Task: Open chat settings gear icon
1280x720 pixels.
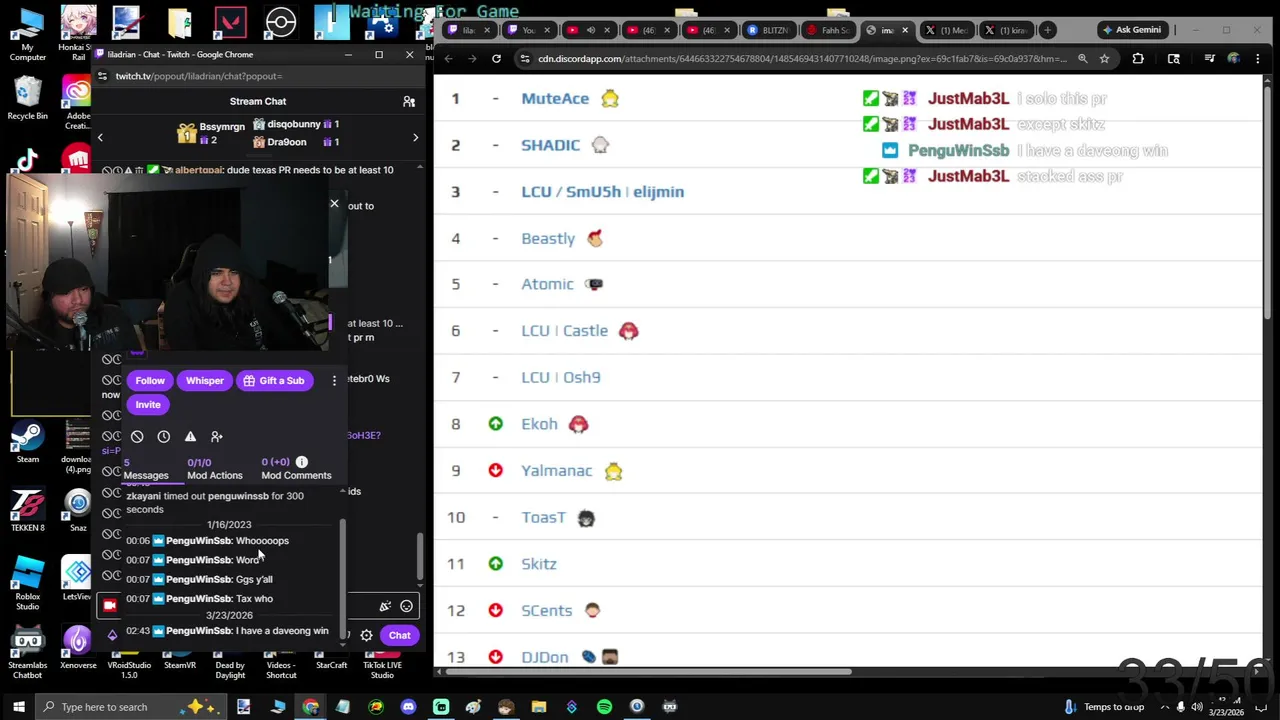Action: click(367, 635)
